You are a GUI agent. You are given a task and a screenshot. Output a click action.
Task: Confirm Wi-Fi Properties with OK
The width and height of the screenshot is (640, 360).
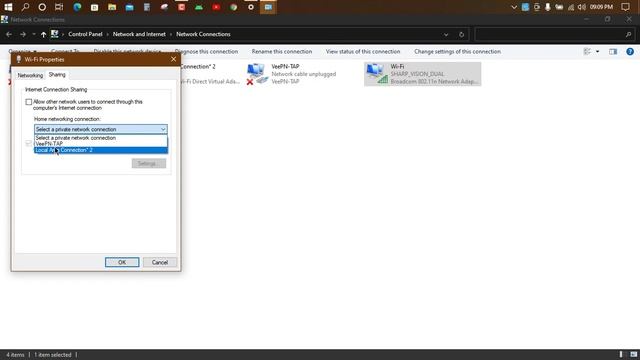[x=122, y=262]
